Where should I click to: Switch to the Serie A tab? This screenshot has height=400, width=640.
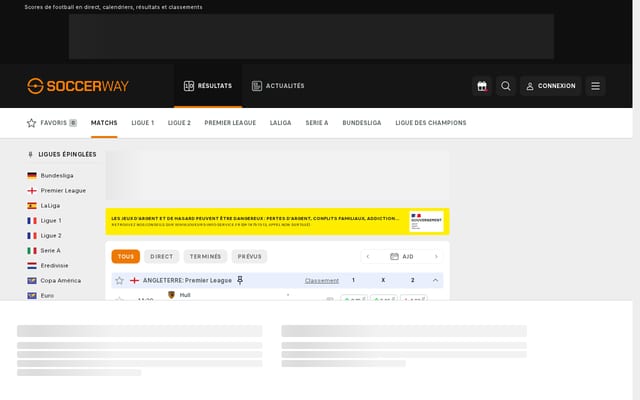317,123
